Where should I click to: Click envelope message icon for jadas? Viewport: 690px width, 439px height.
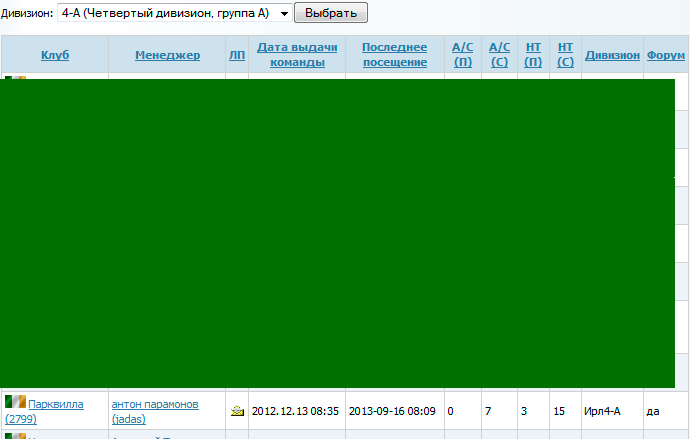(x=237, y=411)
